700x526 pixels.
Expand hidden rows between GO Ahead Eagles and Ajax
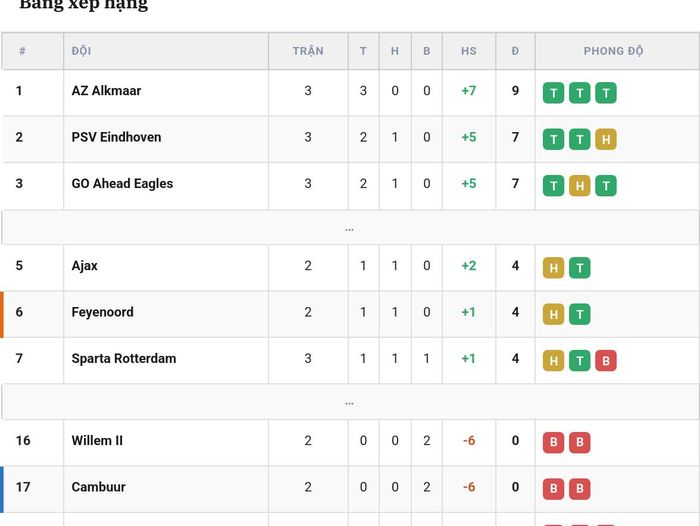[350, 228]
